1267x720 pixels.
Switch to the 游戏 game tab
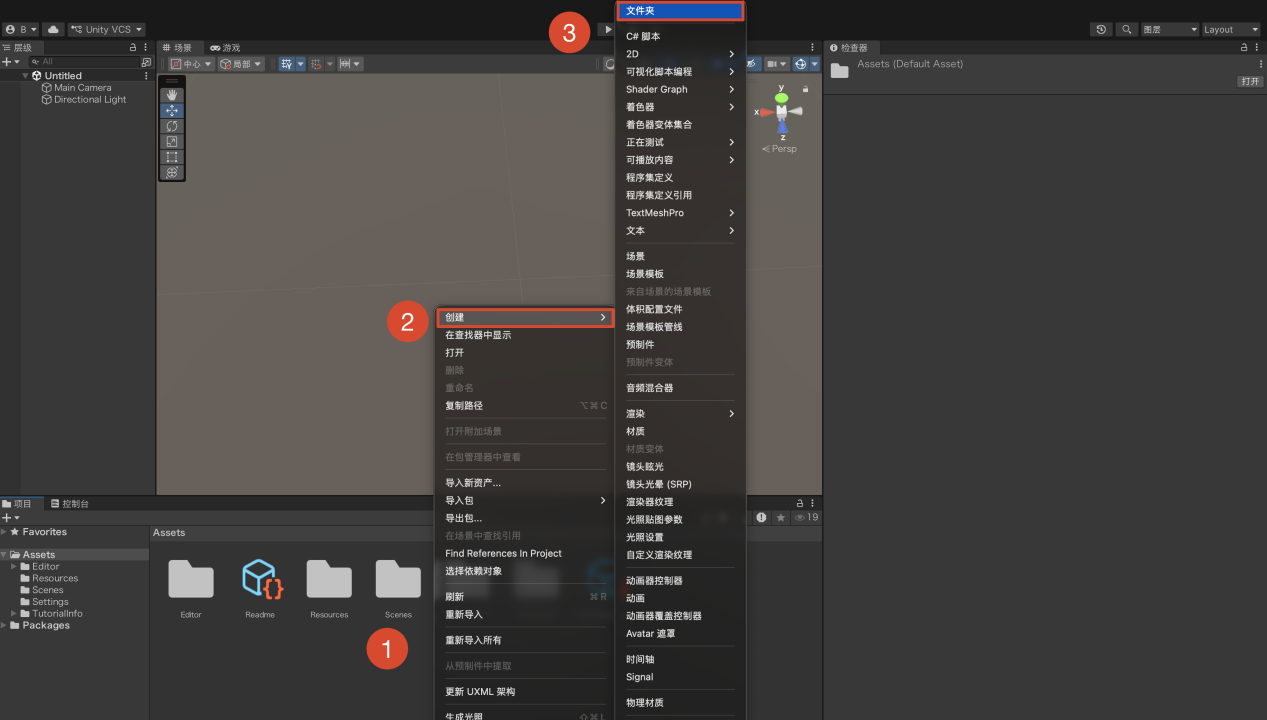point(225,47)
